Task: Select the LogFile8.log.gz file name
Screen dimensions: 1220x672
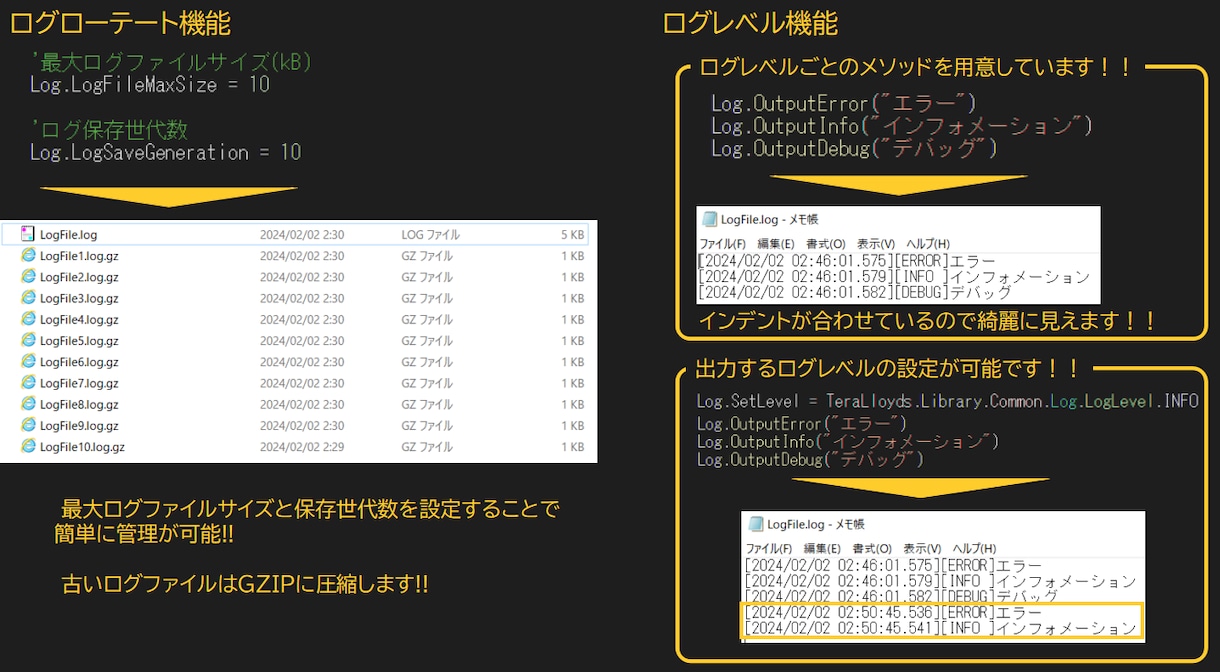Action: pos(79,405)
